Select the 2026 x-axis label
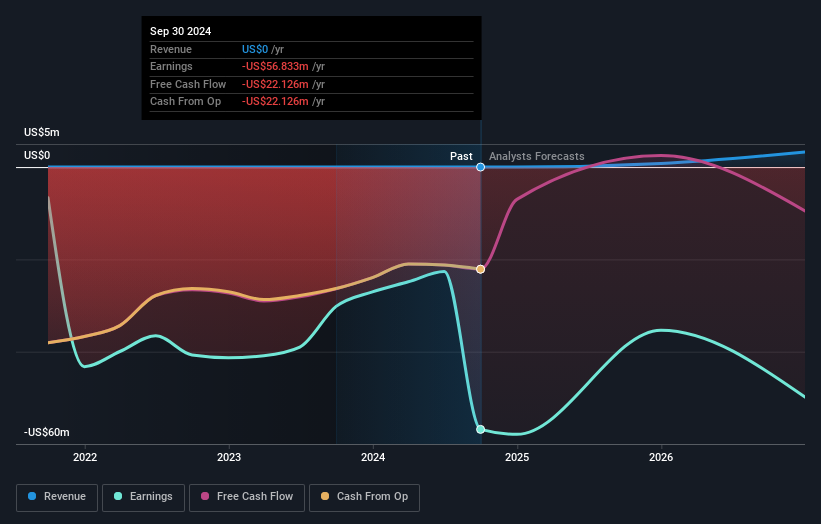Viewport: 821px width, 524px height. click(x=661, y=457)
